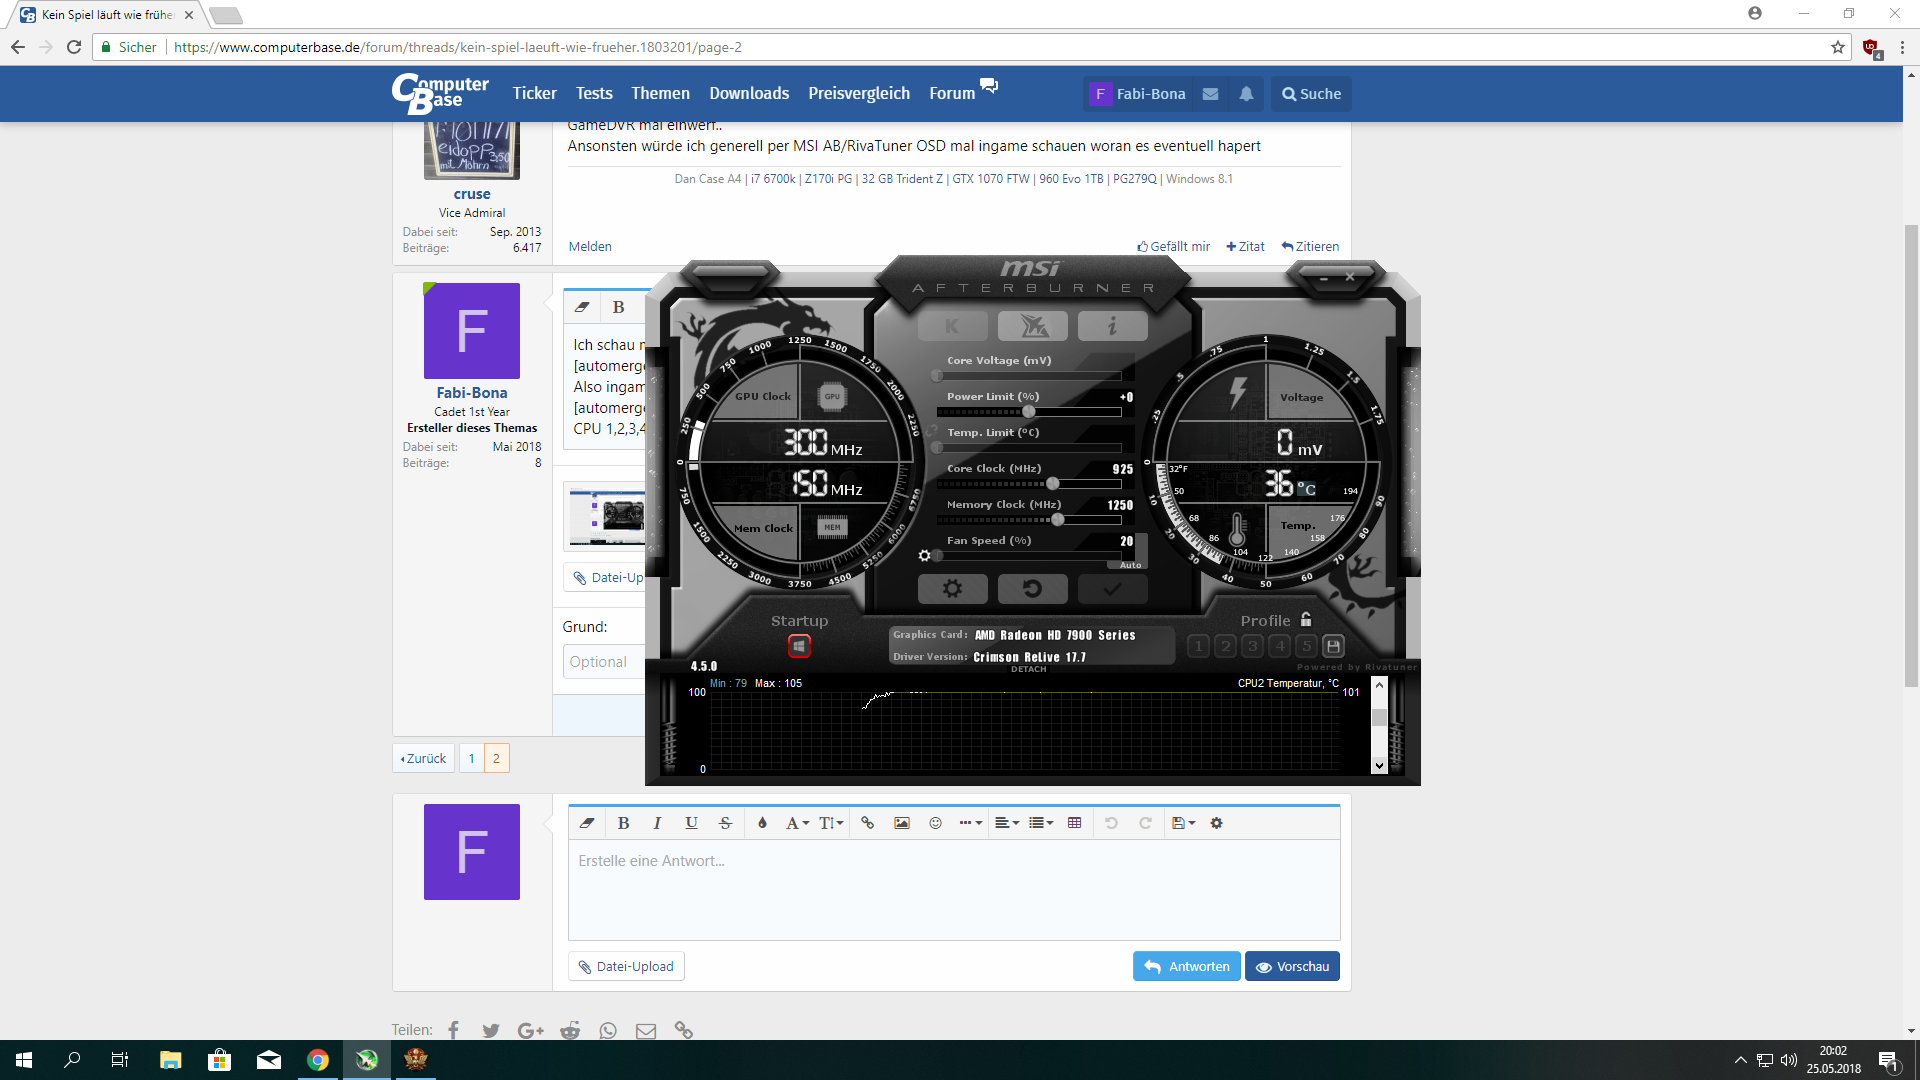This screenshot has height=1080, width=1920.
Task: Expand the list formatting dropdown in editor
Action: click(x=1041, y=823)
